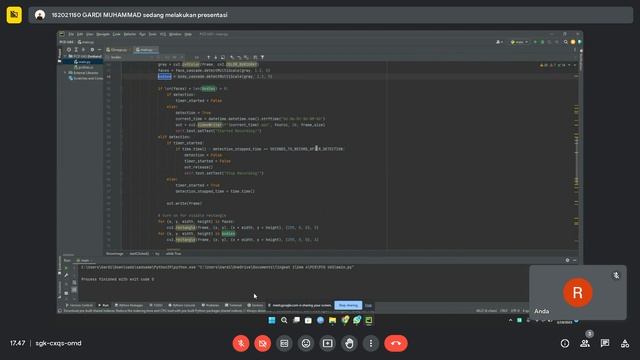Leave the call with red hang-up button
640x360 pixels.
click(x=396, y=343)
